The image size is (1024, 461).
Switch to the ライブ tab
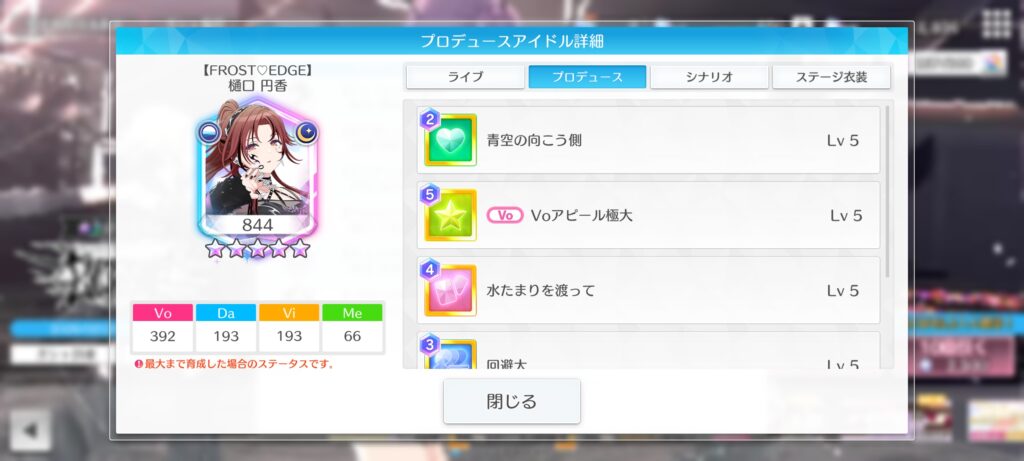(465, 77)
